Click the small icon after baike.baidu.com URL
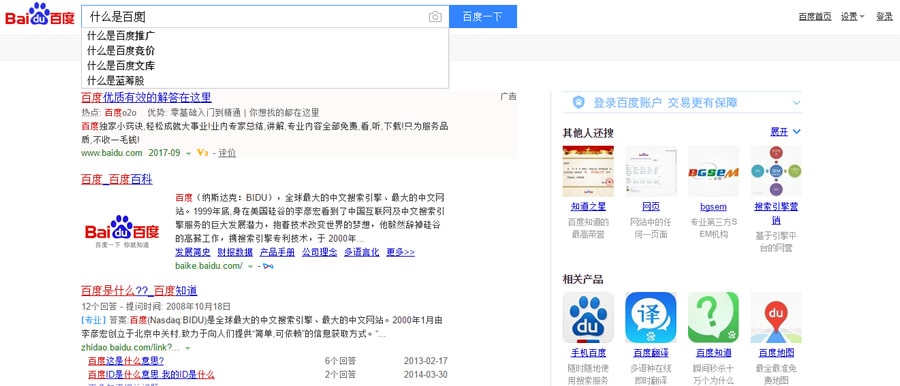900x386 pixels. point(268,266)
